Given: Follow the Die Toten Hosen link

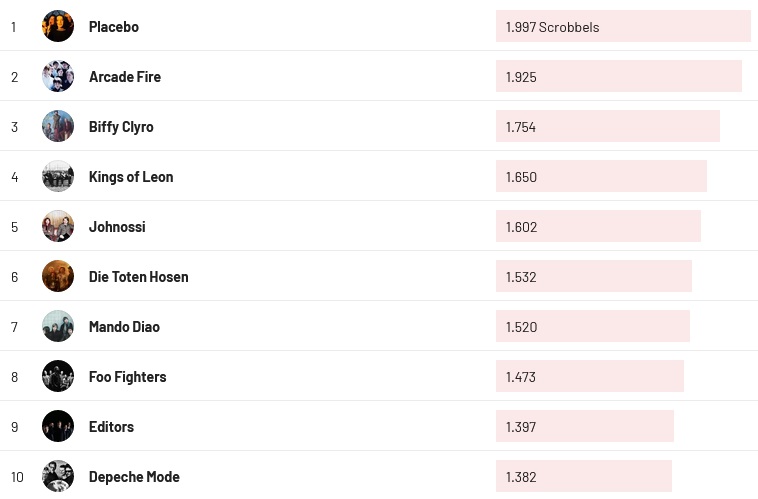Looking at the screenshot, I should click(138, 277).
